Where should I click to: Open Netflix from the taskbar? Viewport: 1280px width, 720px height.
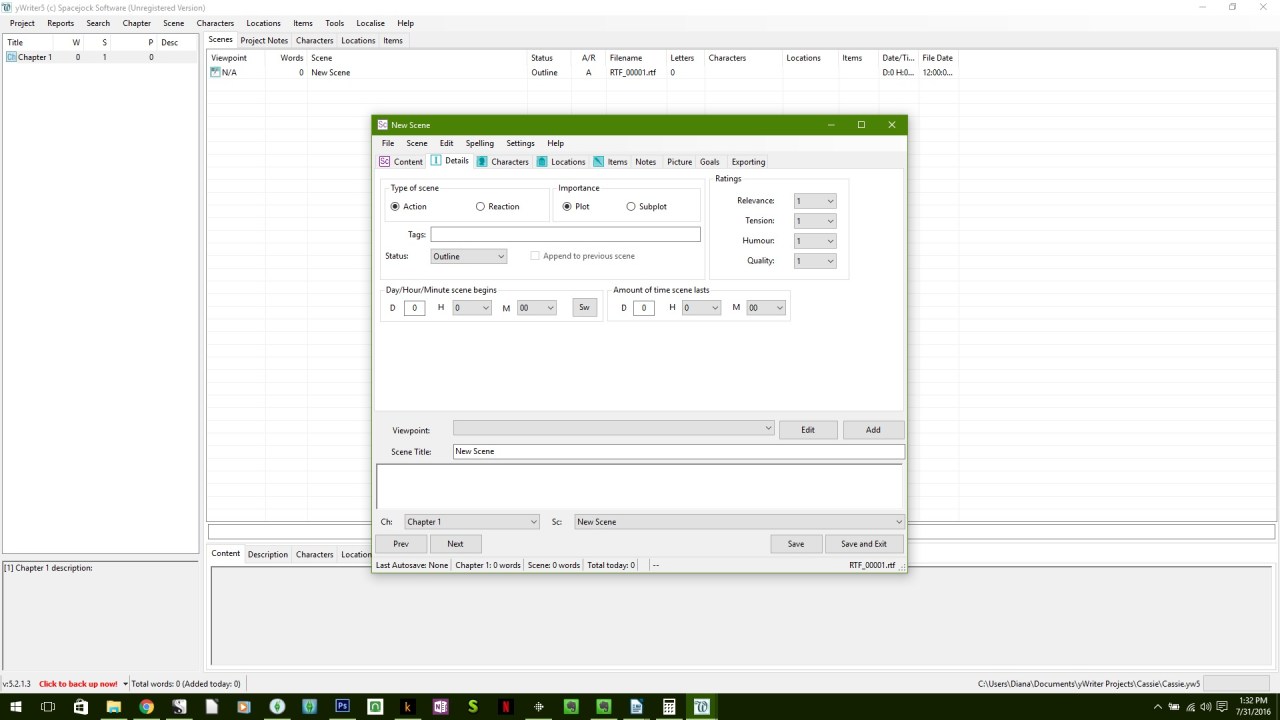[506, 706]
